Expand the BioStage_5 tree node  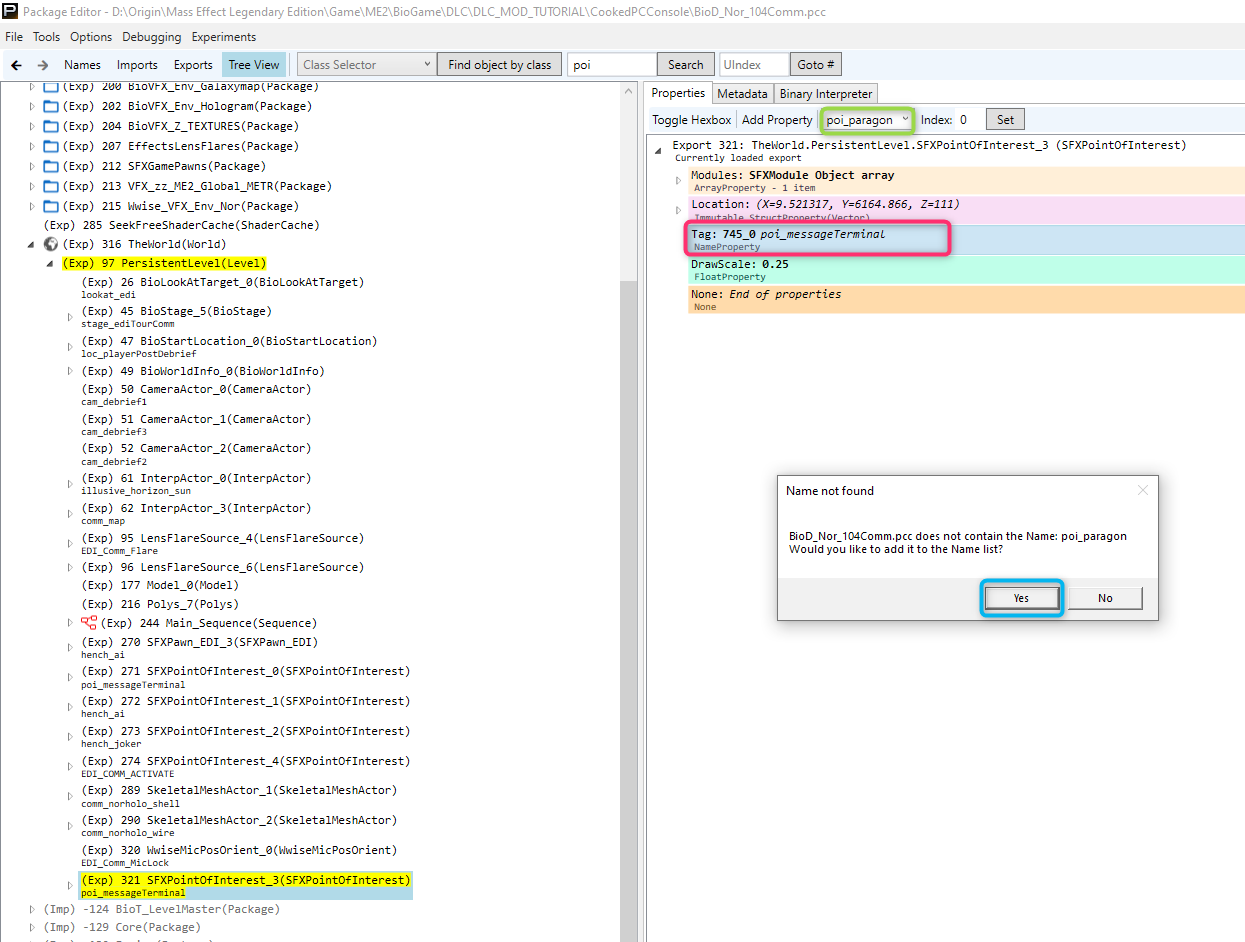pyautogui.click(x=70, y=316)
